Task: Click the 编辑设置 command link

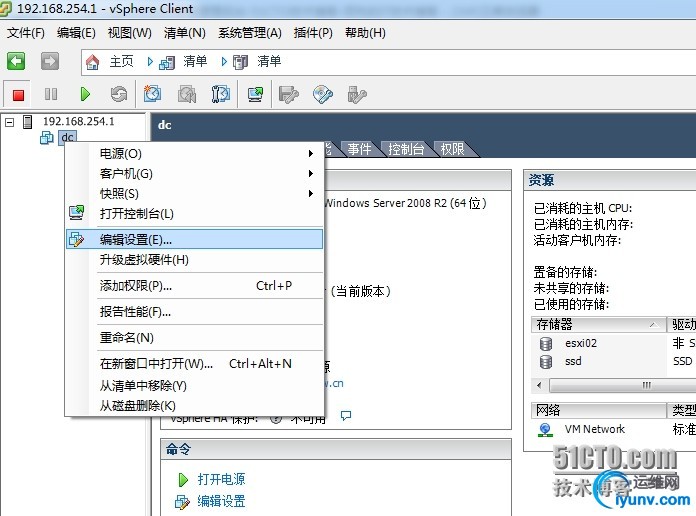Action: pyautogui.click(x=221, y=502)
